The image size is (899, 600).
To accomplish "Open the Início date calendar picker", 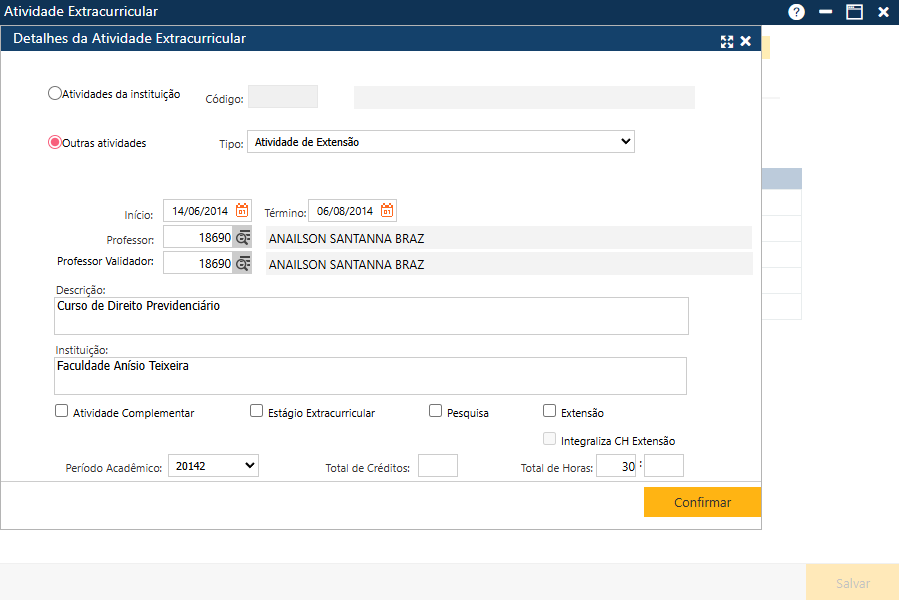I will tap(242, 210).
